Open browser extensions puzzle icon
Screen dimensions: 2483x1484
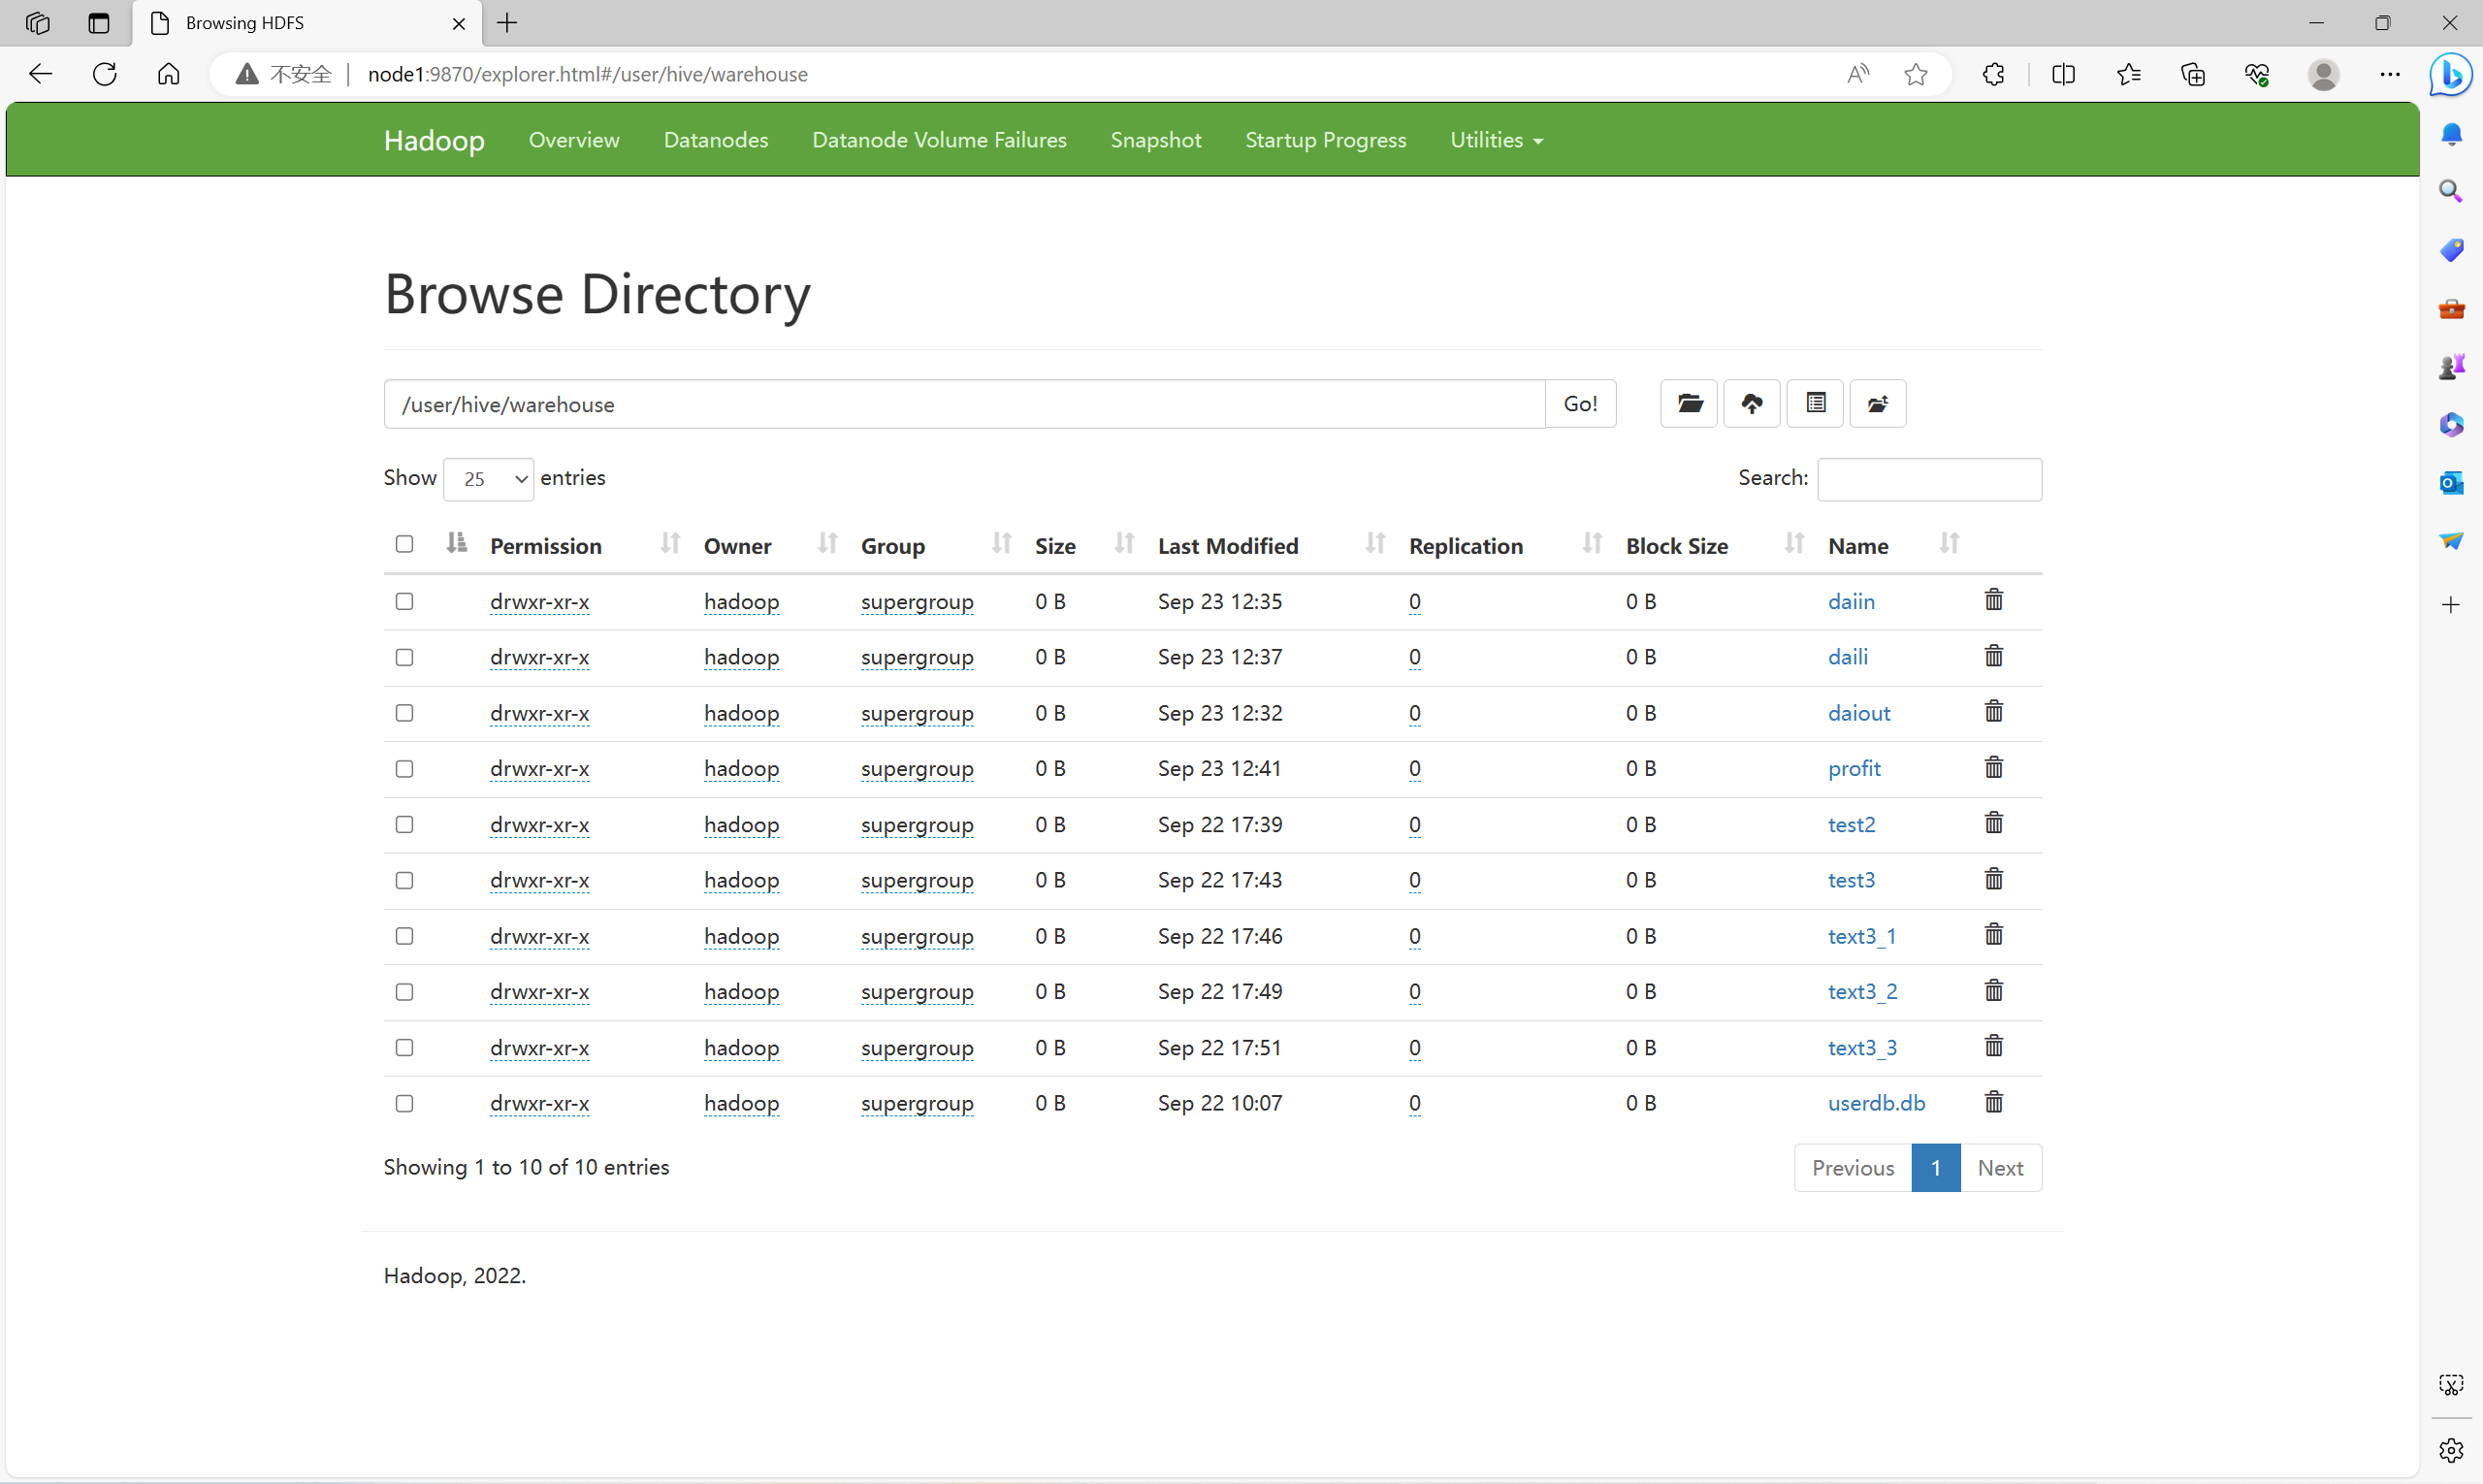(x=1993, y=74)
